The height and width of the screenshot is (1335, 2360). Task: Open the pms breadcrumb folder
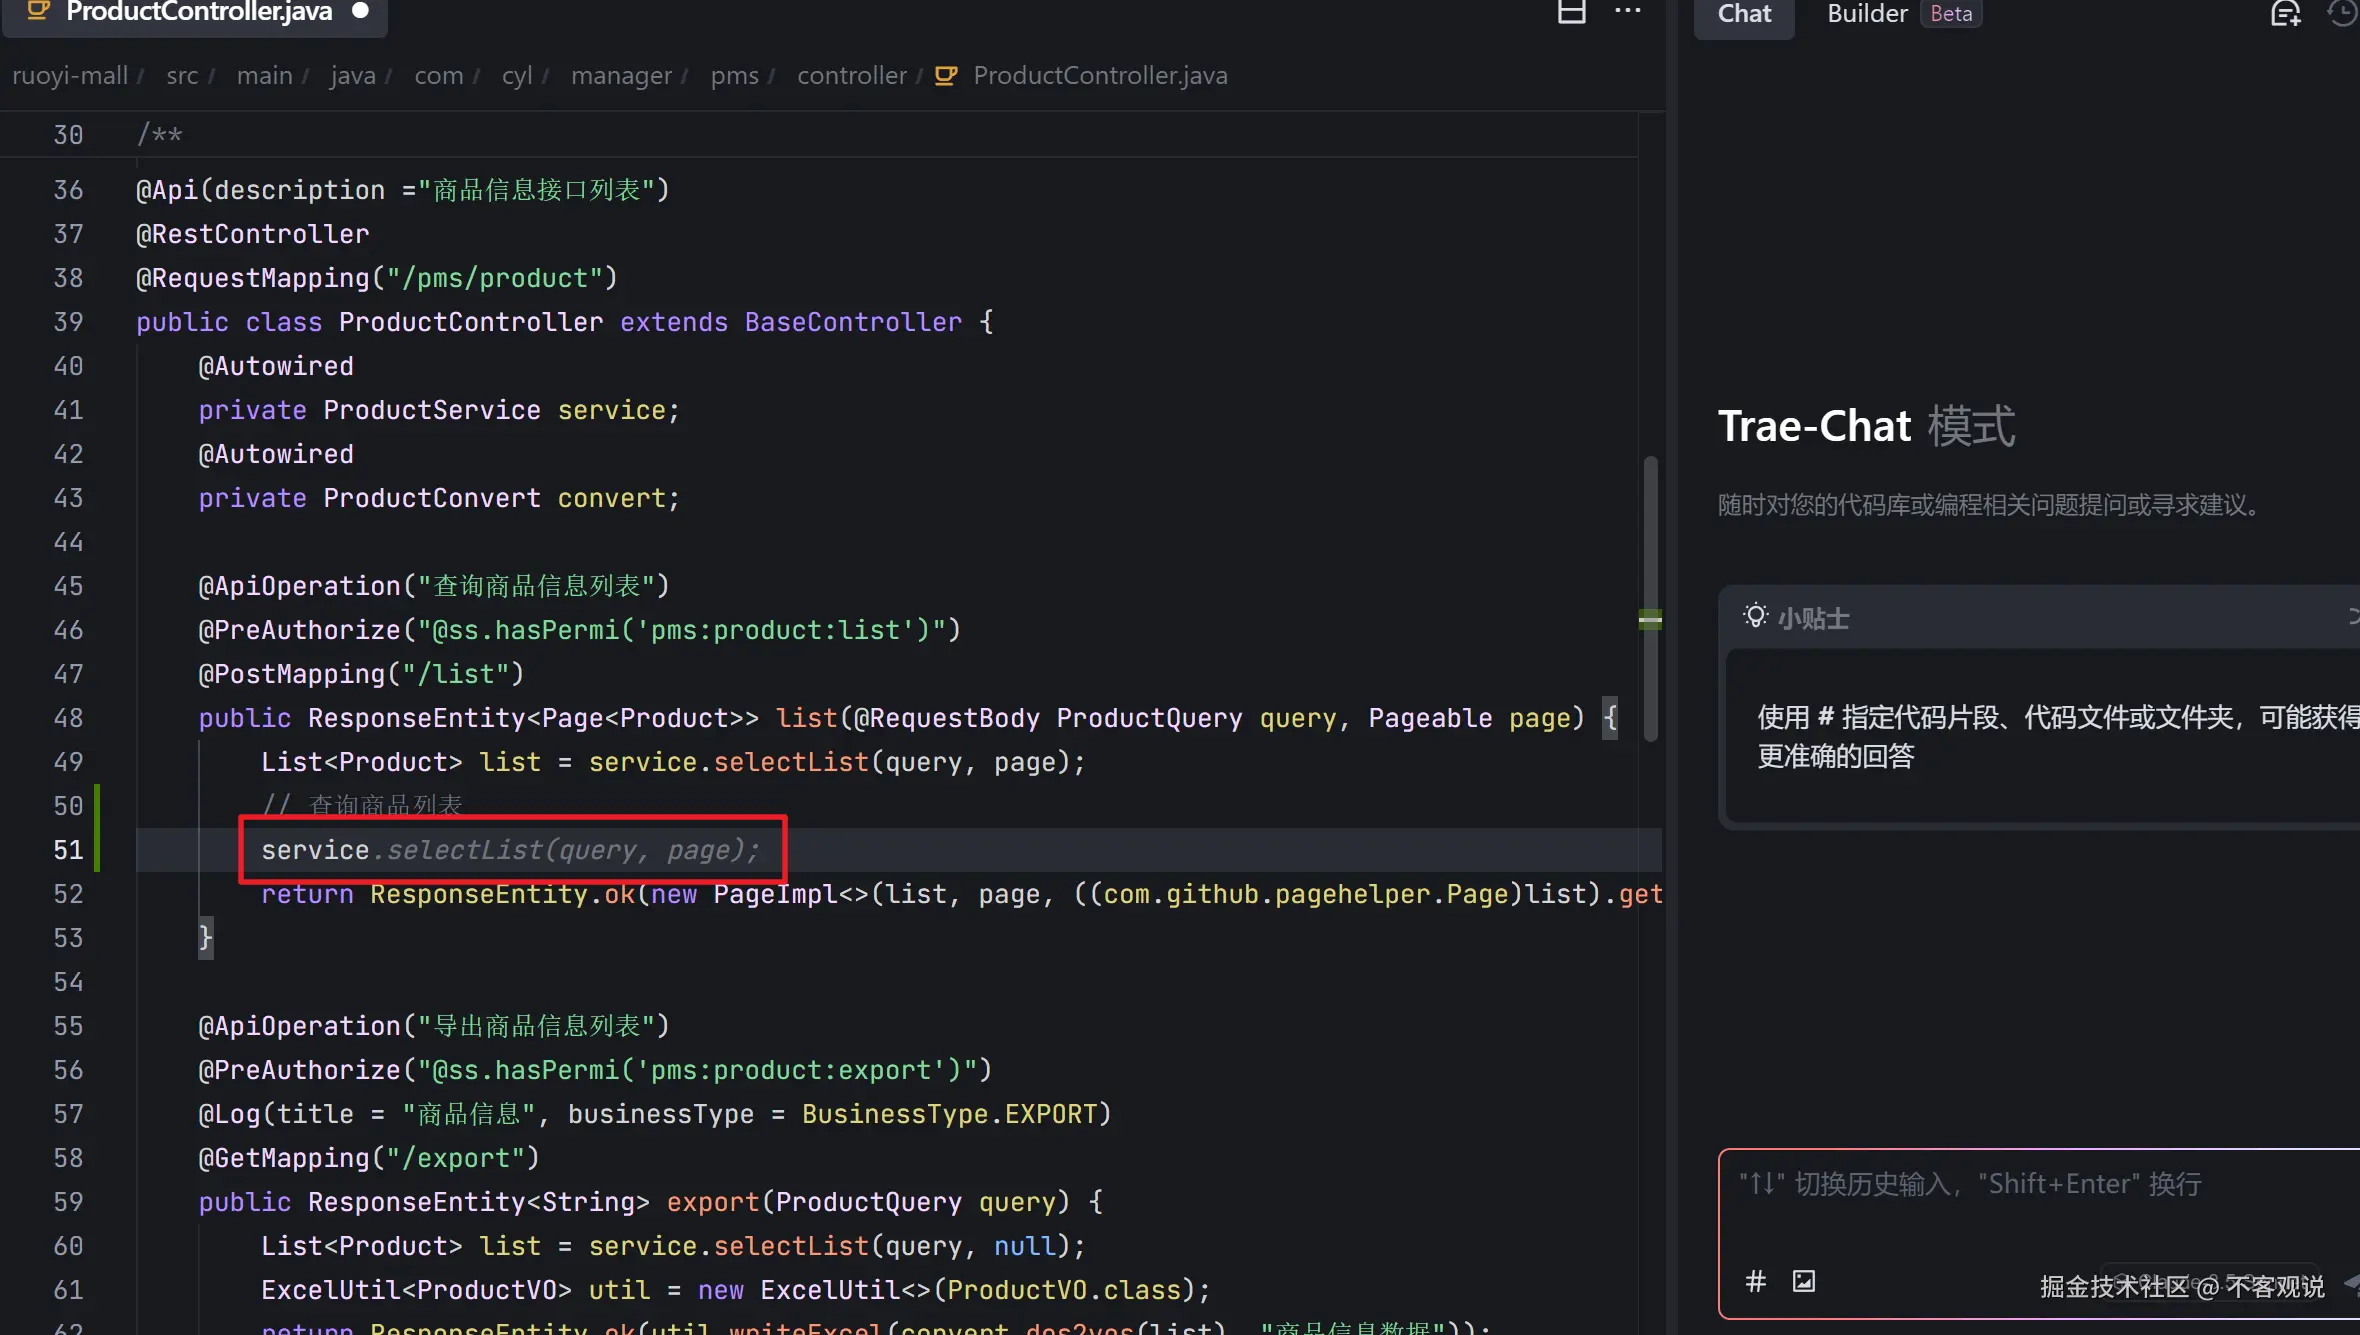coord(734,76)
